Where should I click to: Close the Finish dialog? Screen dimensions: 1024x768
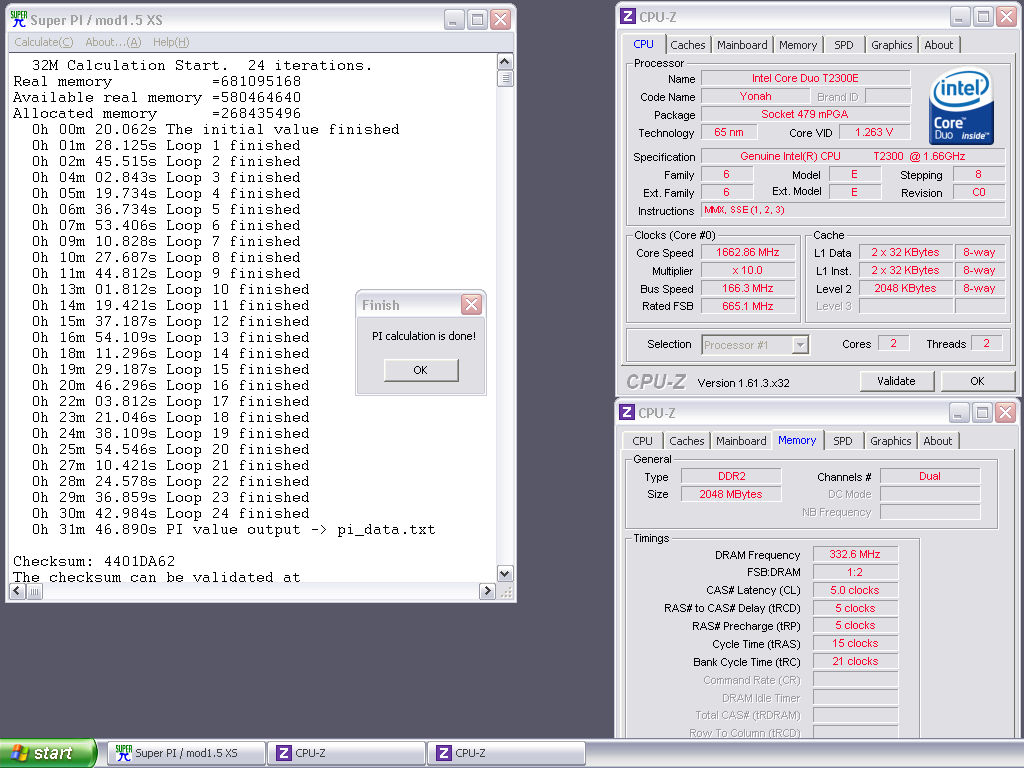coord(471,304)
